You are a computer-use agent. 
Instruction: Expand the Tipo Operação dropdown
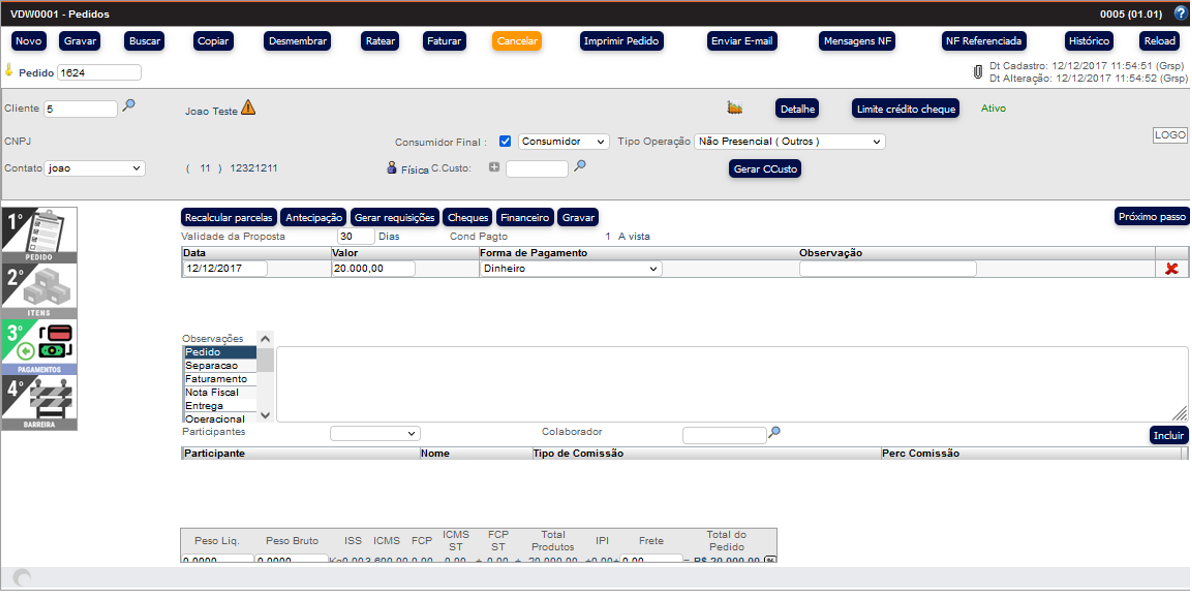point(789,142)
